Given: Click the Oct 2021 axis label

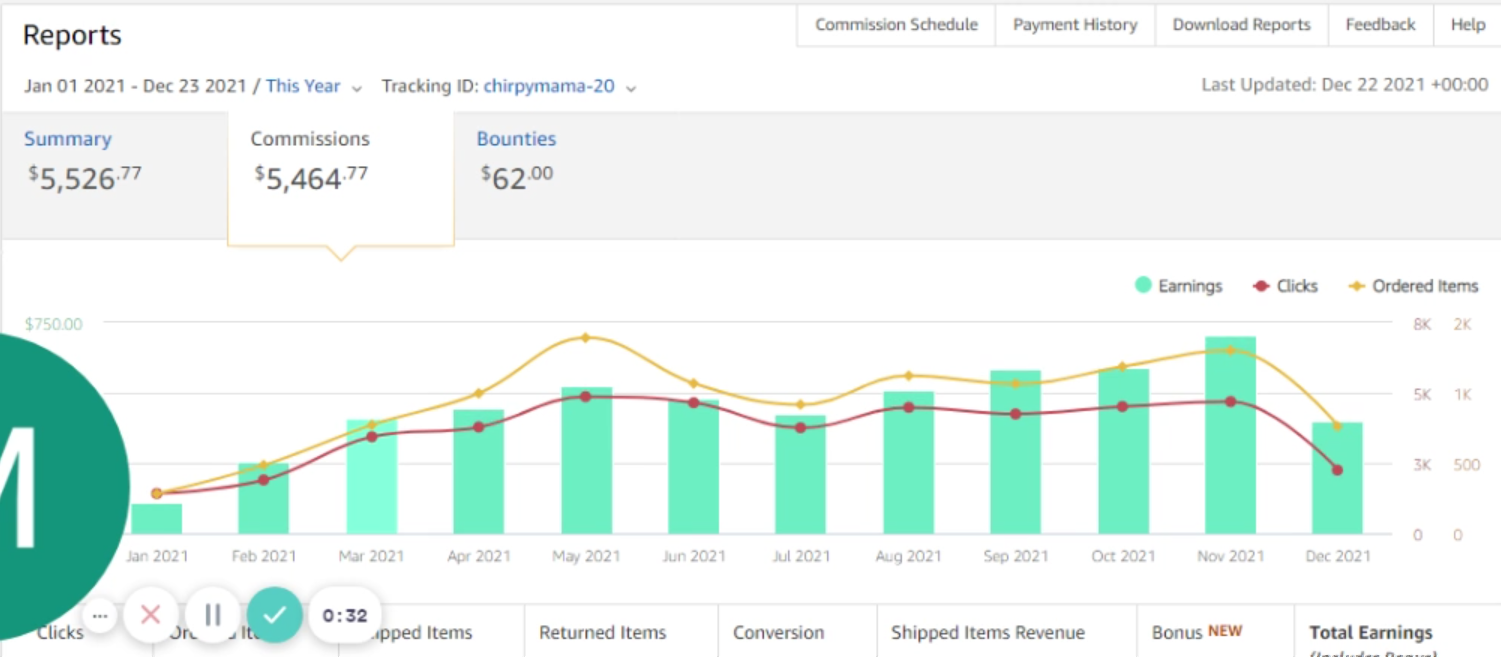Looking at the screenshot, I should [1123, 556].
